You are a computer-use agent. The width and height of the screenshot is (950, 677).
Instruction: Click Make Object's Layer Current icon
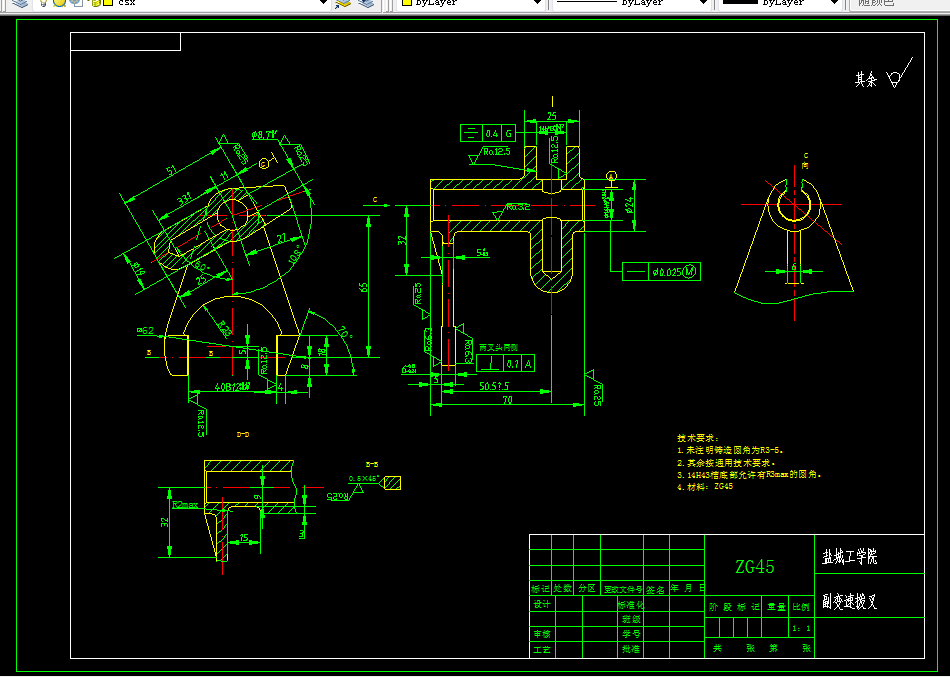(343, 3)
